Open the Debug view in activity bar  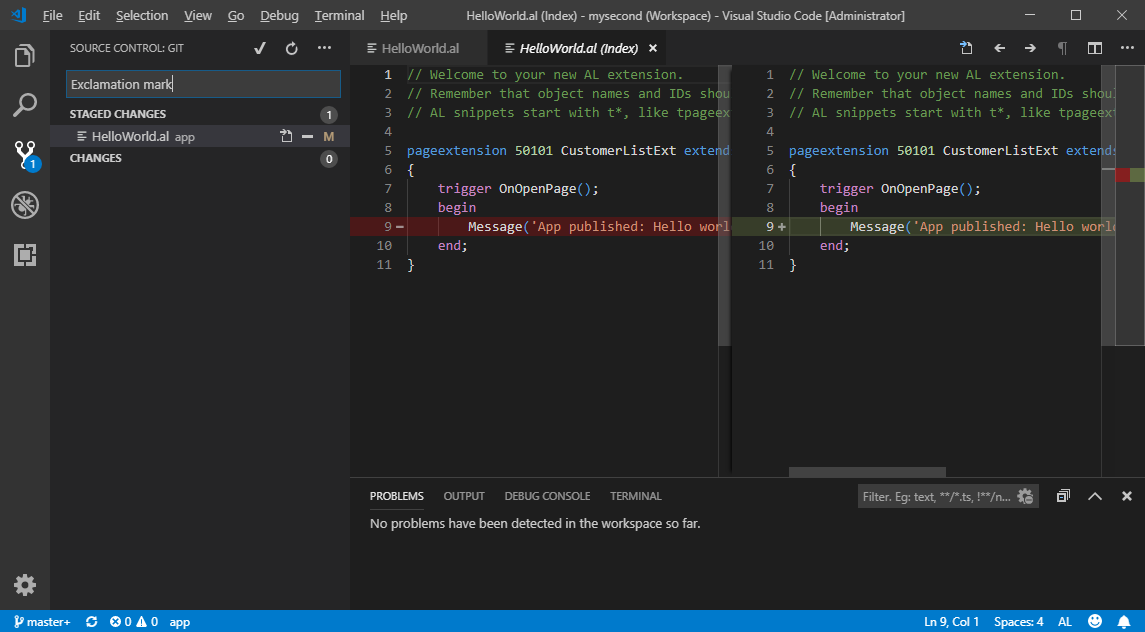25,206
